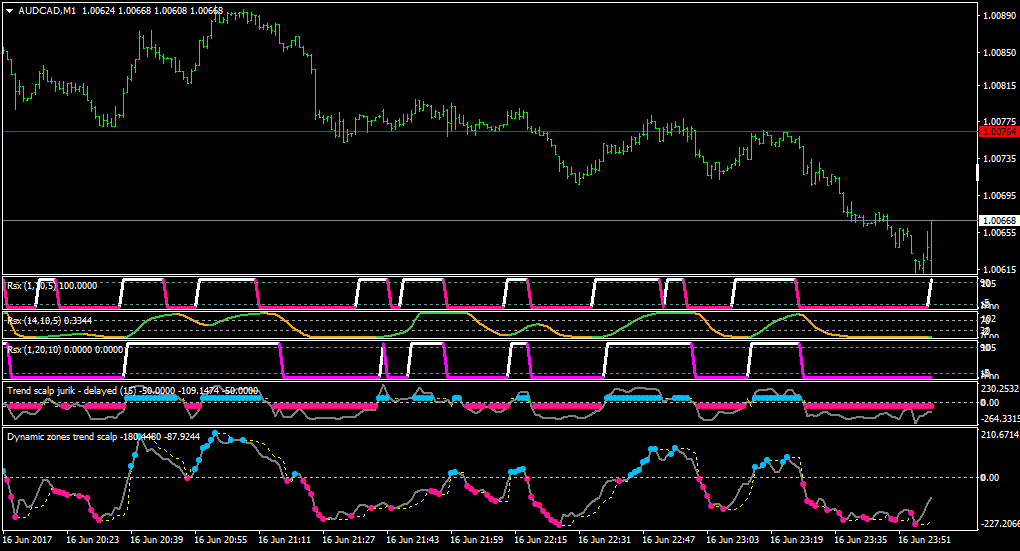
Task: Select the gray bid price line
Action: point(489,221)
